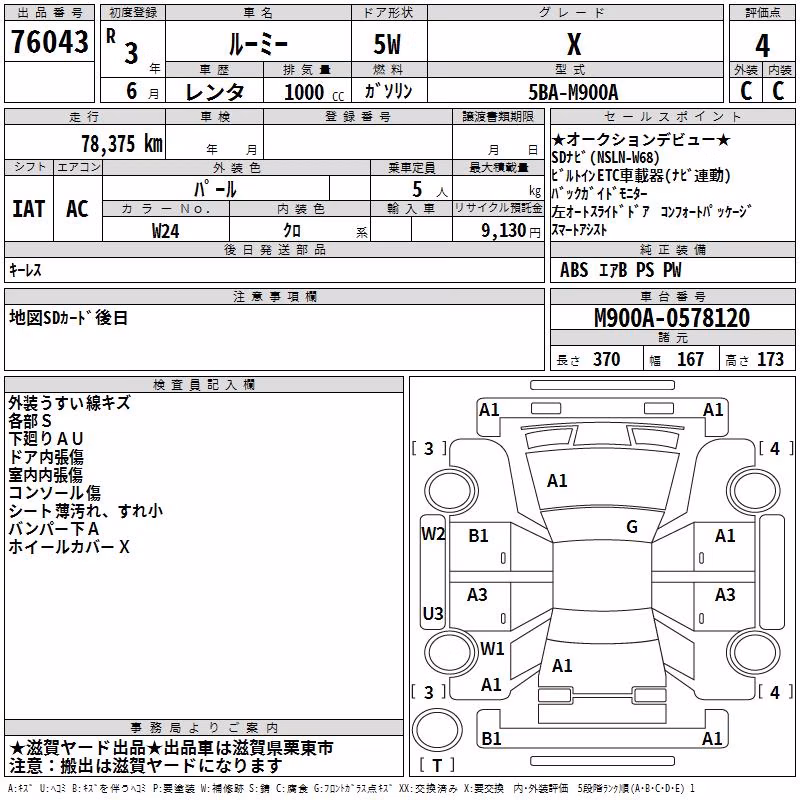Screen dimensions: 800x800
Task: Select the model code 5BA-M900A
Action: pos(573,92)
